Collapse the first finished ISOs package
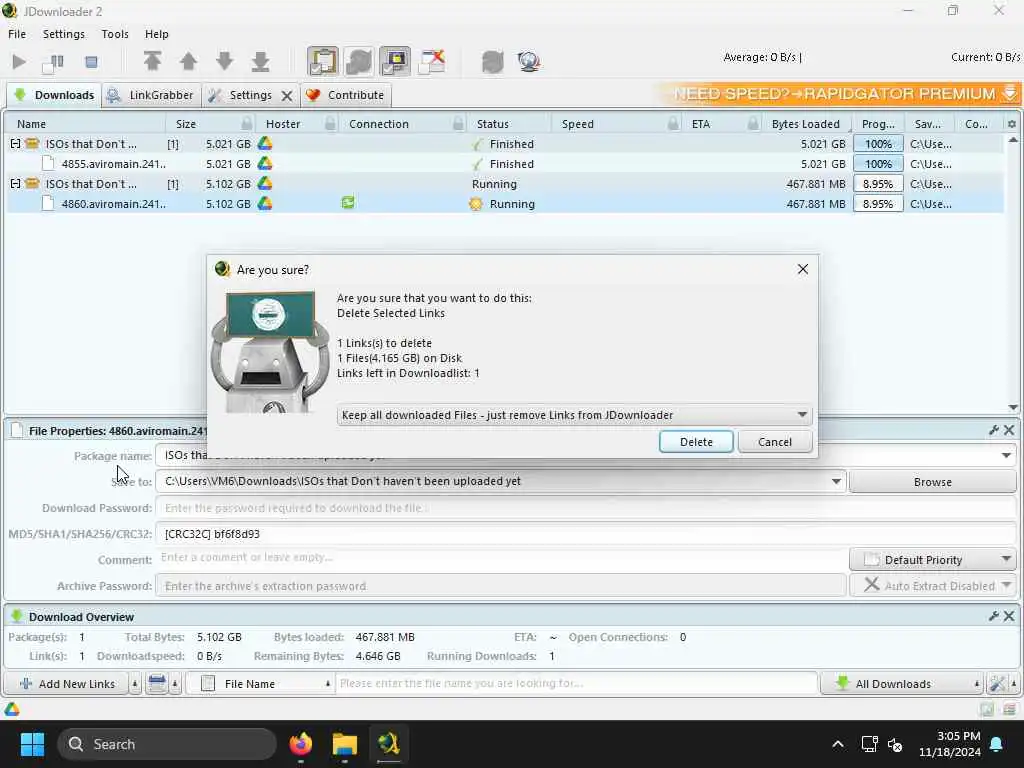 (15, 144)
